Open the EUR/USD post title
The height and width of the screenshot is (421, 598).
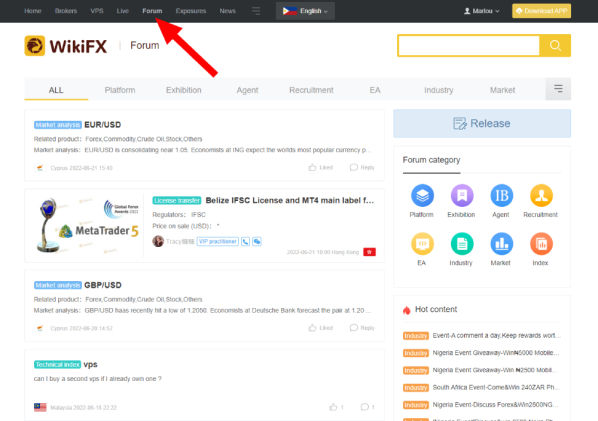tap(103, 125)
